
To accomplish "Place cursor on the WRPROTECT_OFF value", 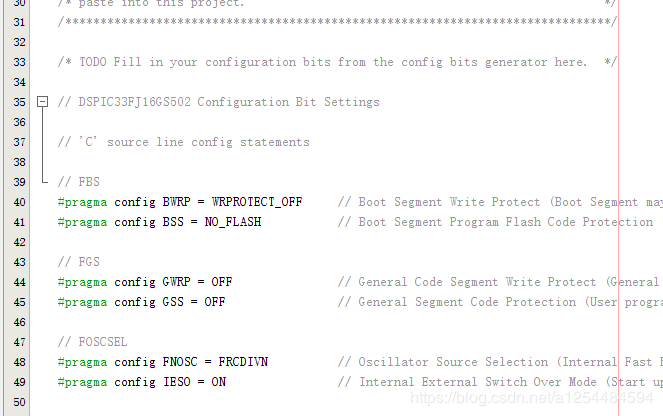I will pos(257,202).
